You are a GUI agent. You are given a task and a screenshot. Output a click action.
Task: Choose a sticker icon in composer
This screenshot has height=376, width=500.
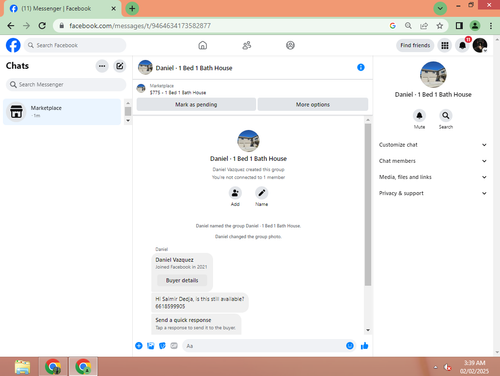pos(162,346)
